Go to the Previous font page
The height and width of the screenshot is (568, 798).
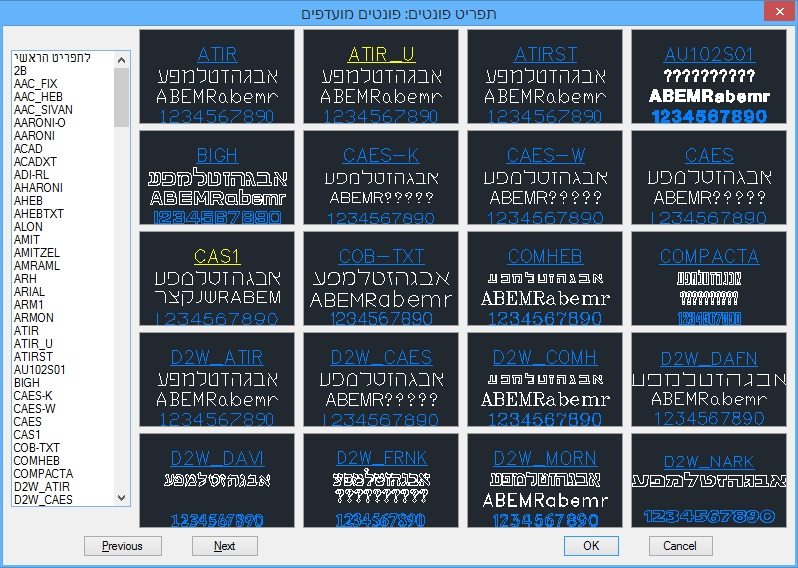click(123, 546)
